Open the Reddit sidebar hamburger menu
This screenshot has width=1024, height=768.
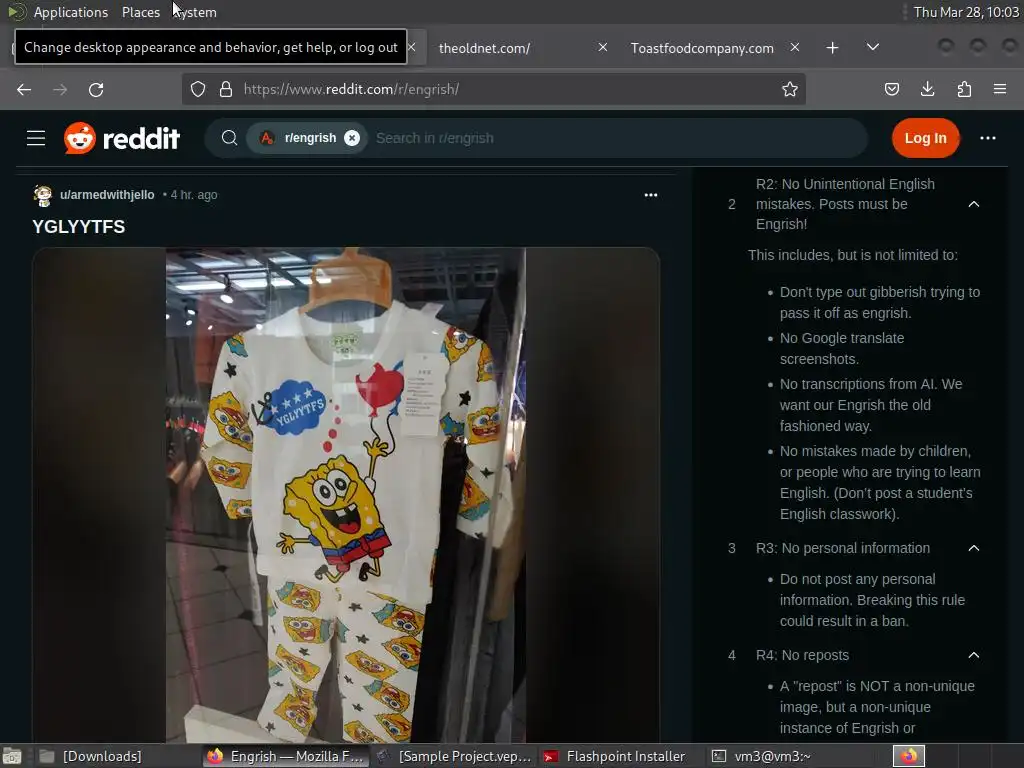(x=36, y=138)
